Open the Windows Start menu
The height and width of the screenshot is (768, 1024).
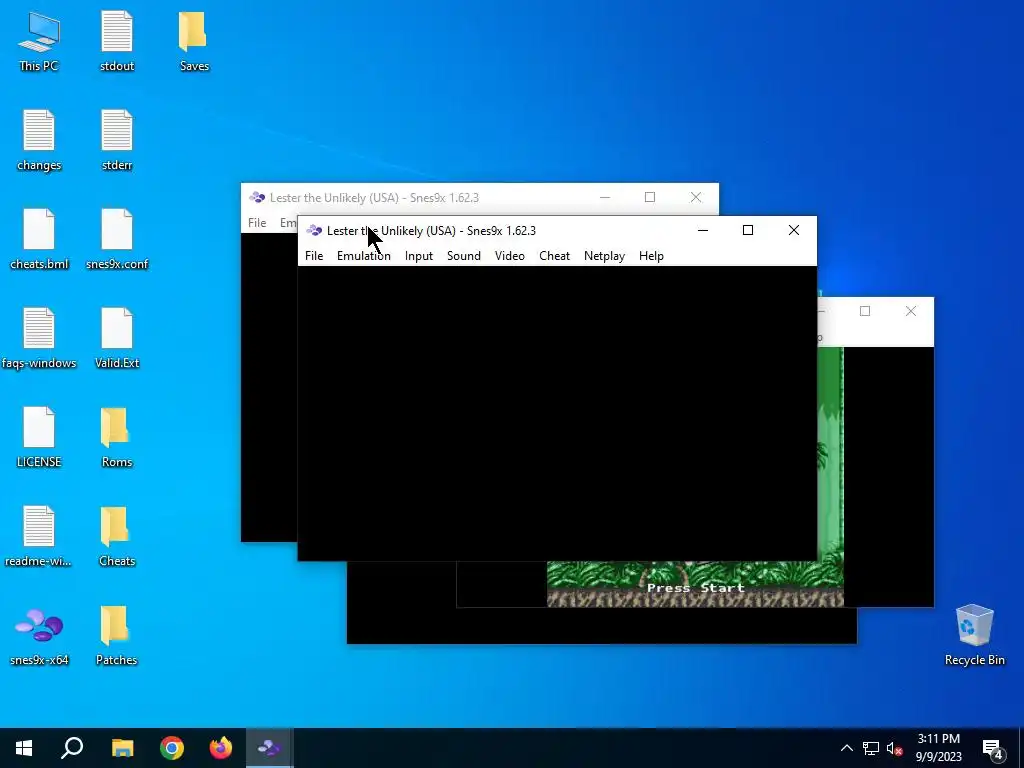pos(24,748)
